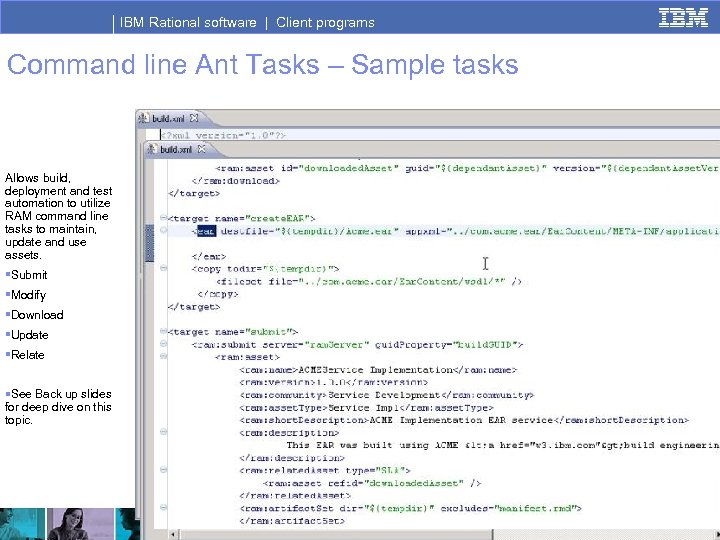Collapse the ram:submit element fold
The height and width of the screenshot is (540, 720).
(163, 343)
